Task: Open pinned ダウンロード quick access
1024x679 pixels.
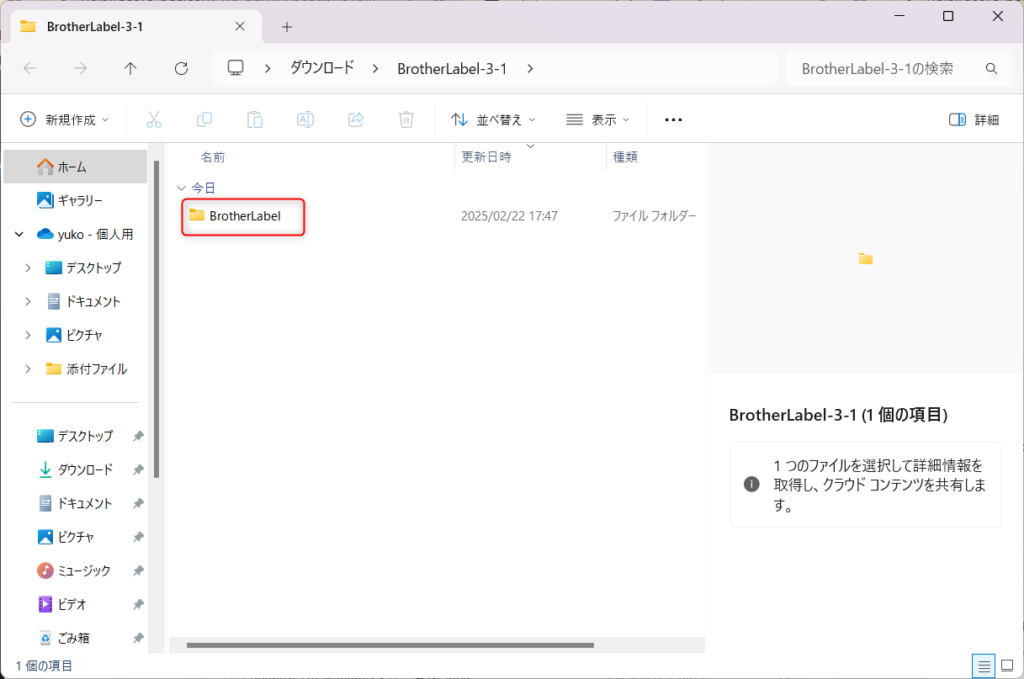Action: pyautogui.click(x=75, y=469)
